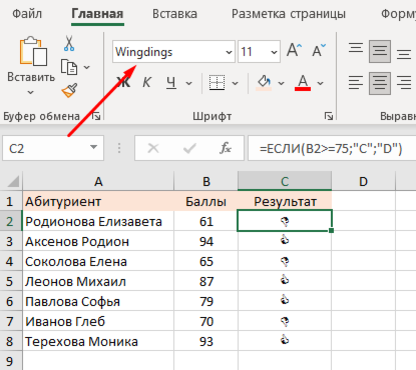
Task: Align cell text left
Action: coord(356,83)
